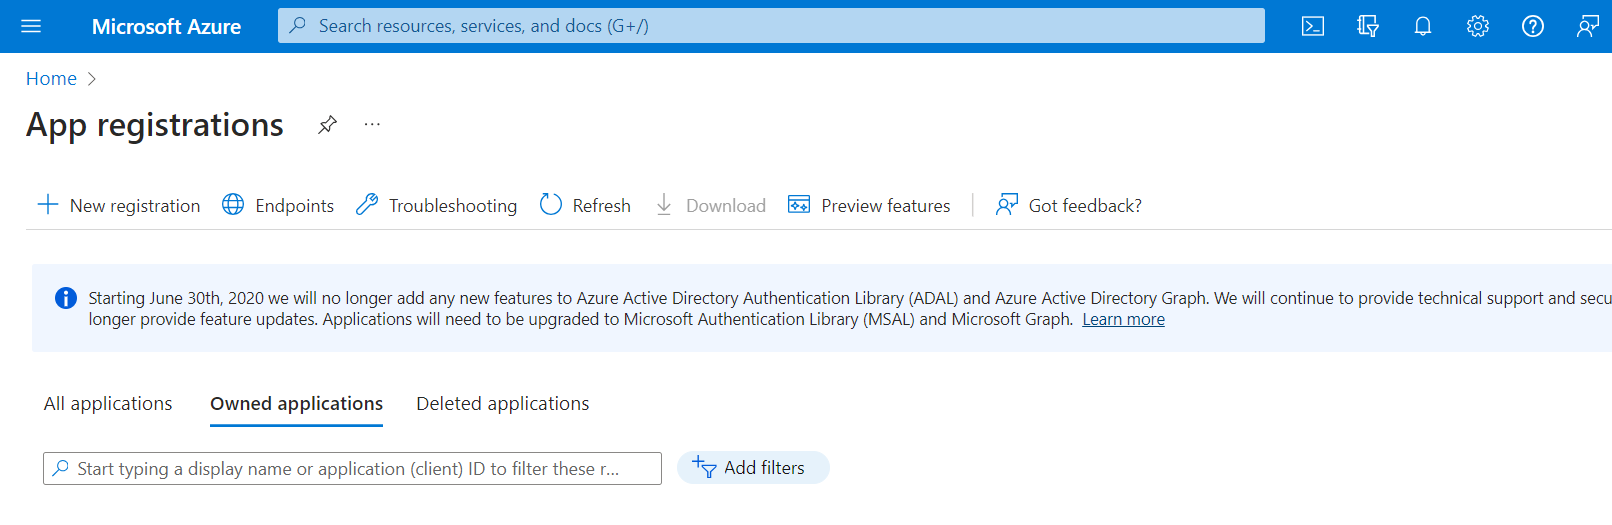
Task: Open Endpoints from the command bar
Action: pyautogui.click(x=278, y=205)
